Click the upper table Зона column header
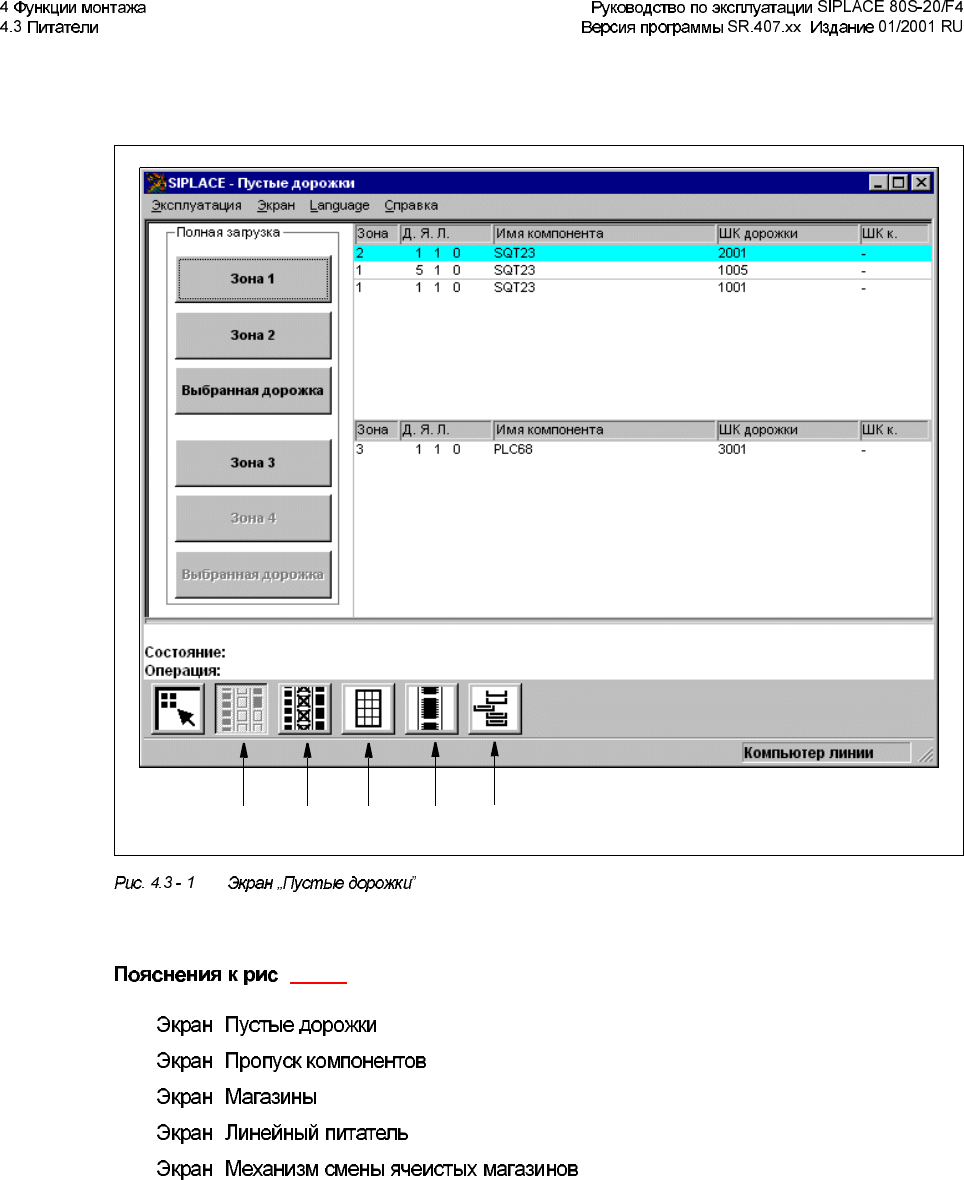The width and height of the screenshot is (964, 1180). [x=376, y=233]
